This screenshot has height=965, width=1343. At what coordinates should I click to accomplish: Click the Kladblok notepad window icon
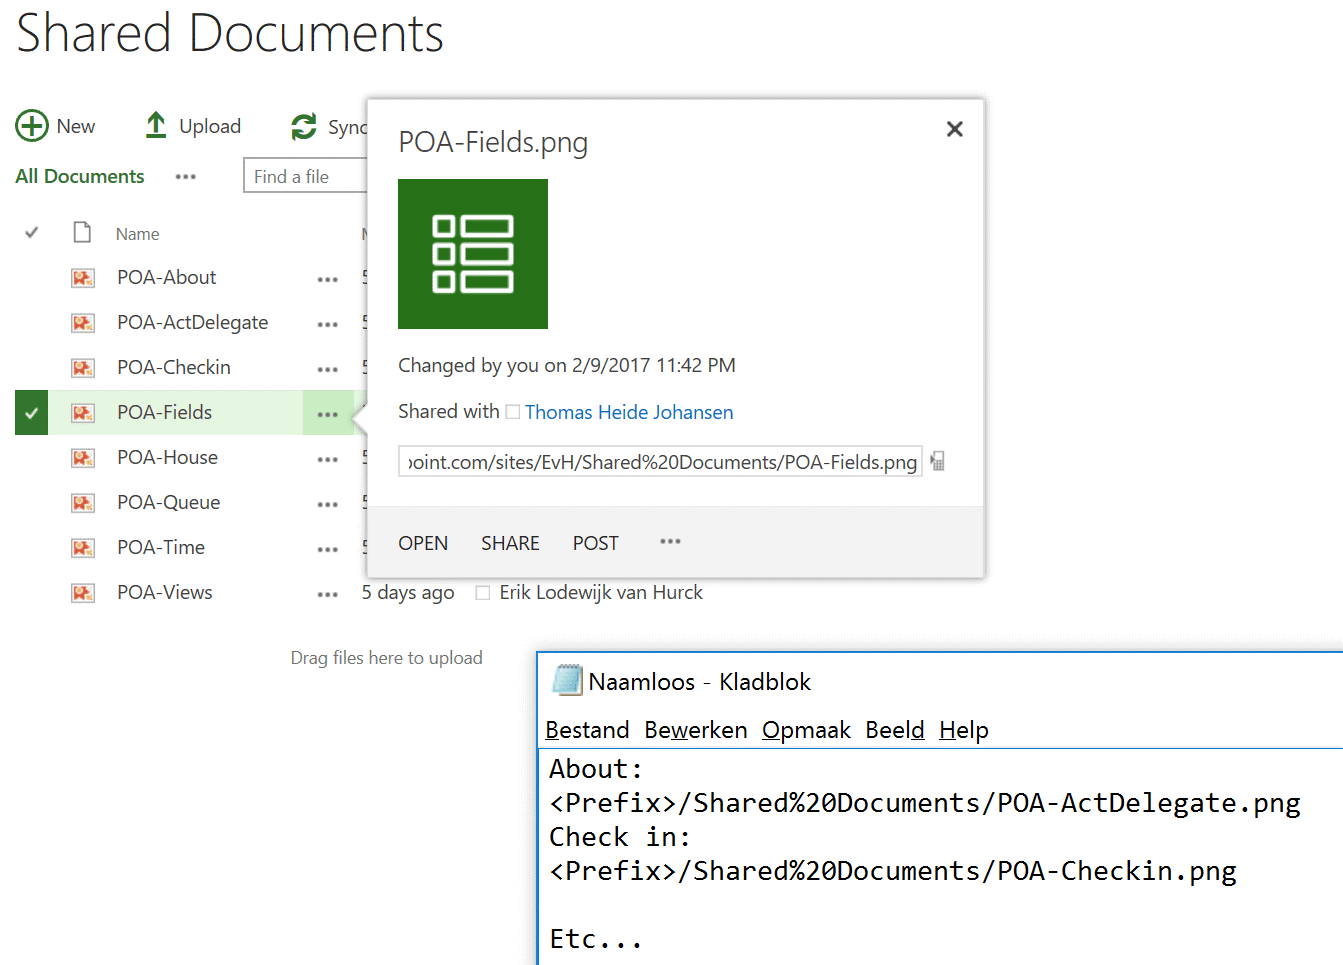(x=567, y=681)
